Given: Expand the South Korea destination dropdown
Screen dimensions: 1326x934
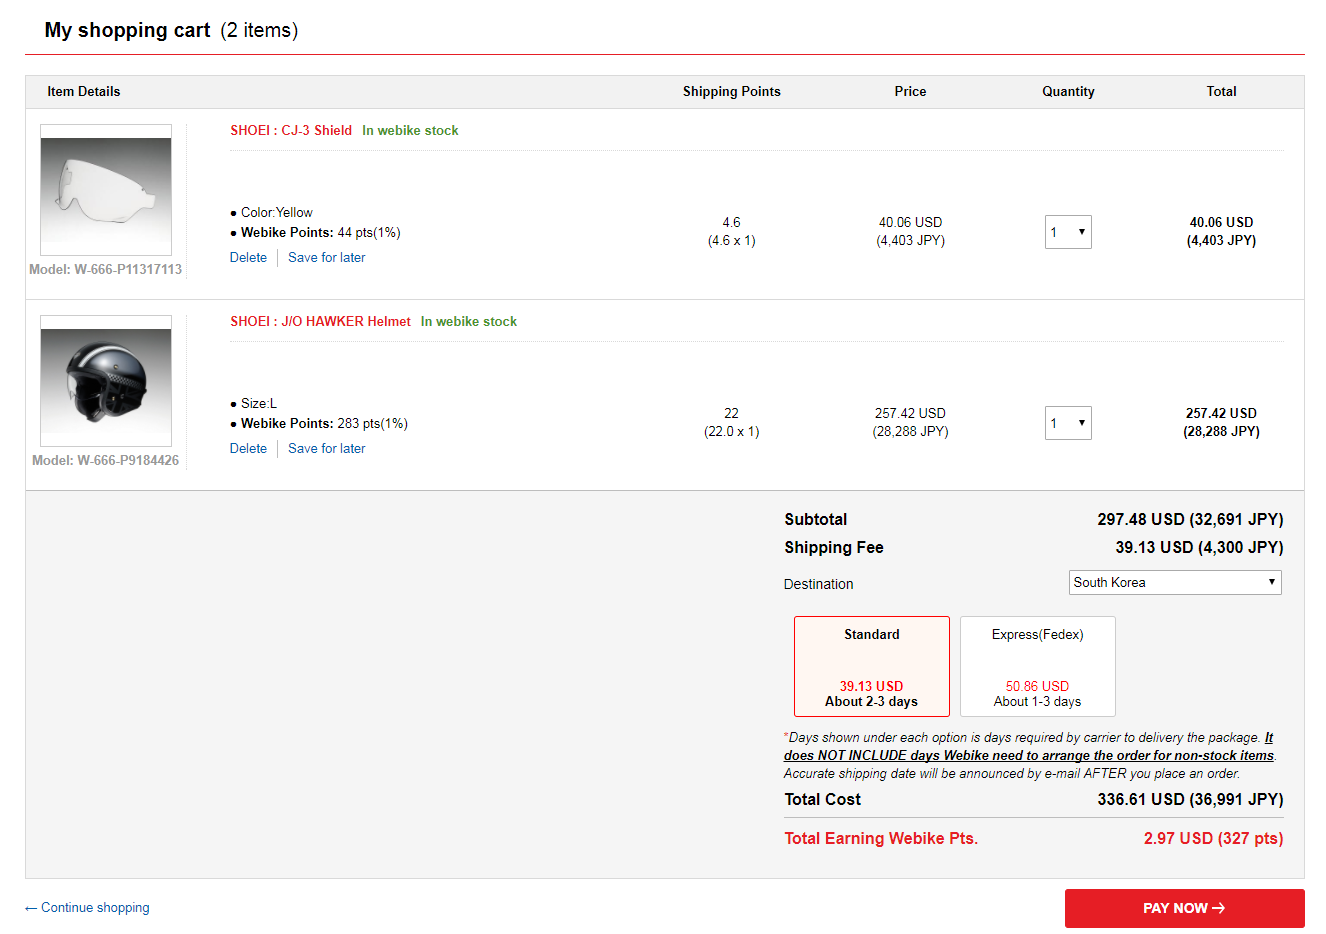Looking at the screenshot, I should click(x=1174, y=582).
